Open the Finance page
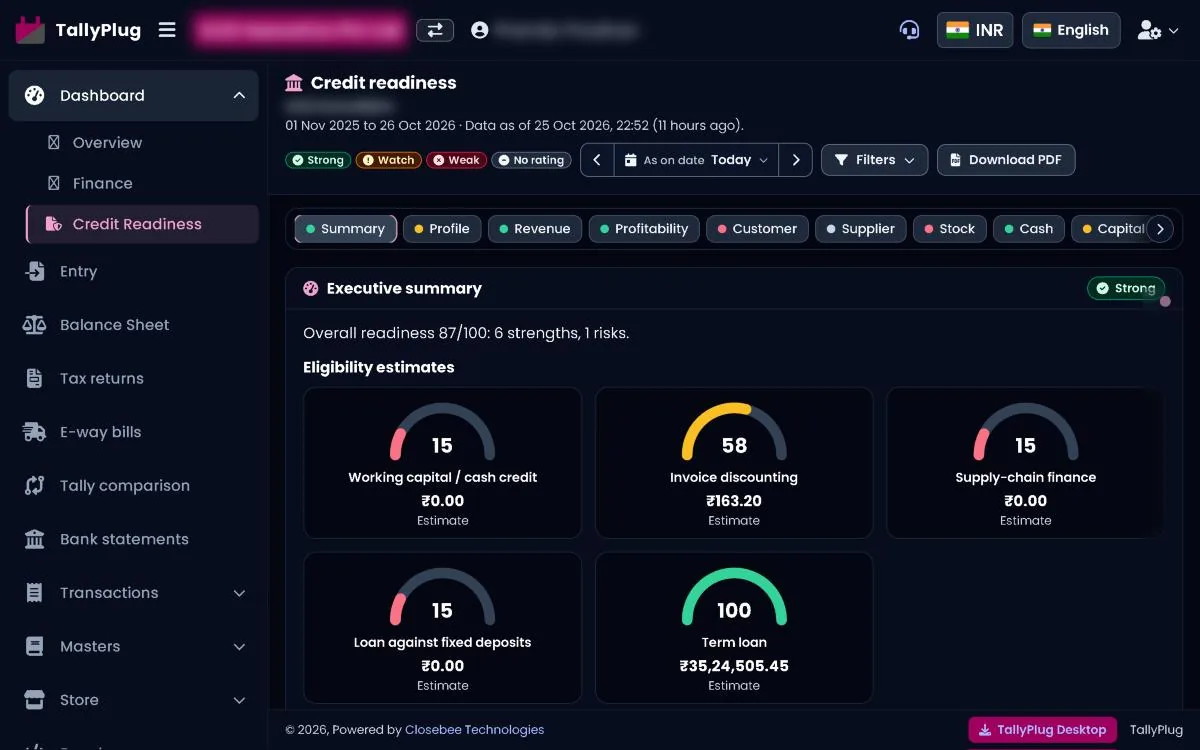The height and width of the screenshot is (750, 1200). pyautogui.click(x=102, y=184)
